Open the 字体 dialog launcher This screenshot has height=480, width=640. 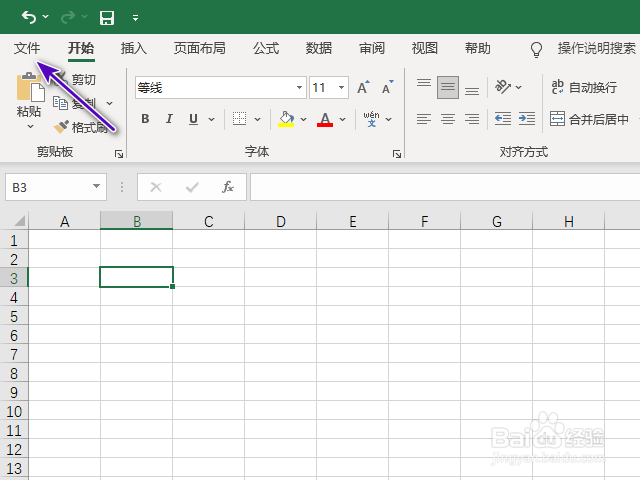(x=397, y=154)
